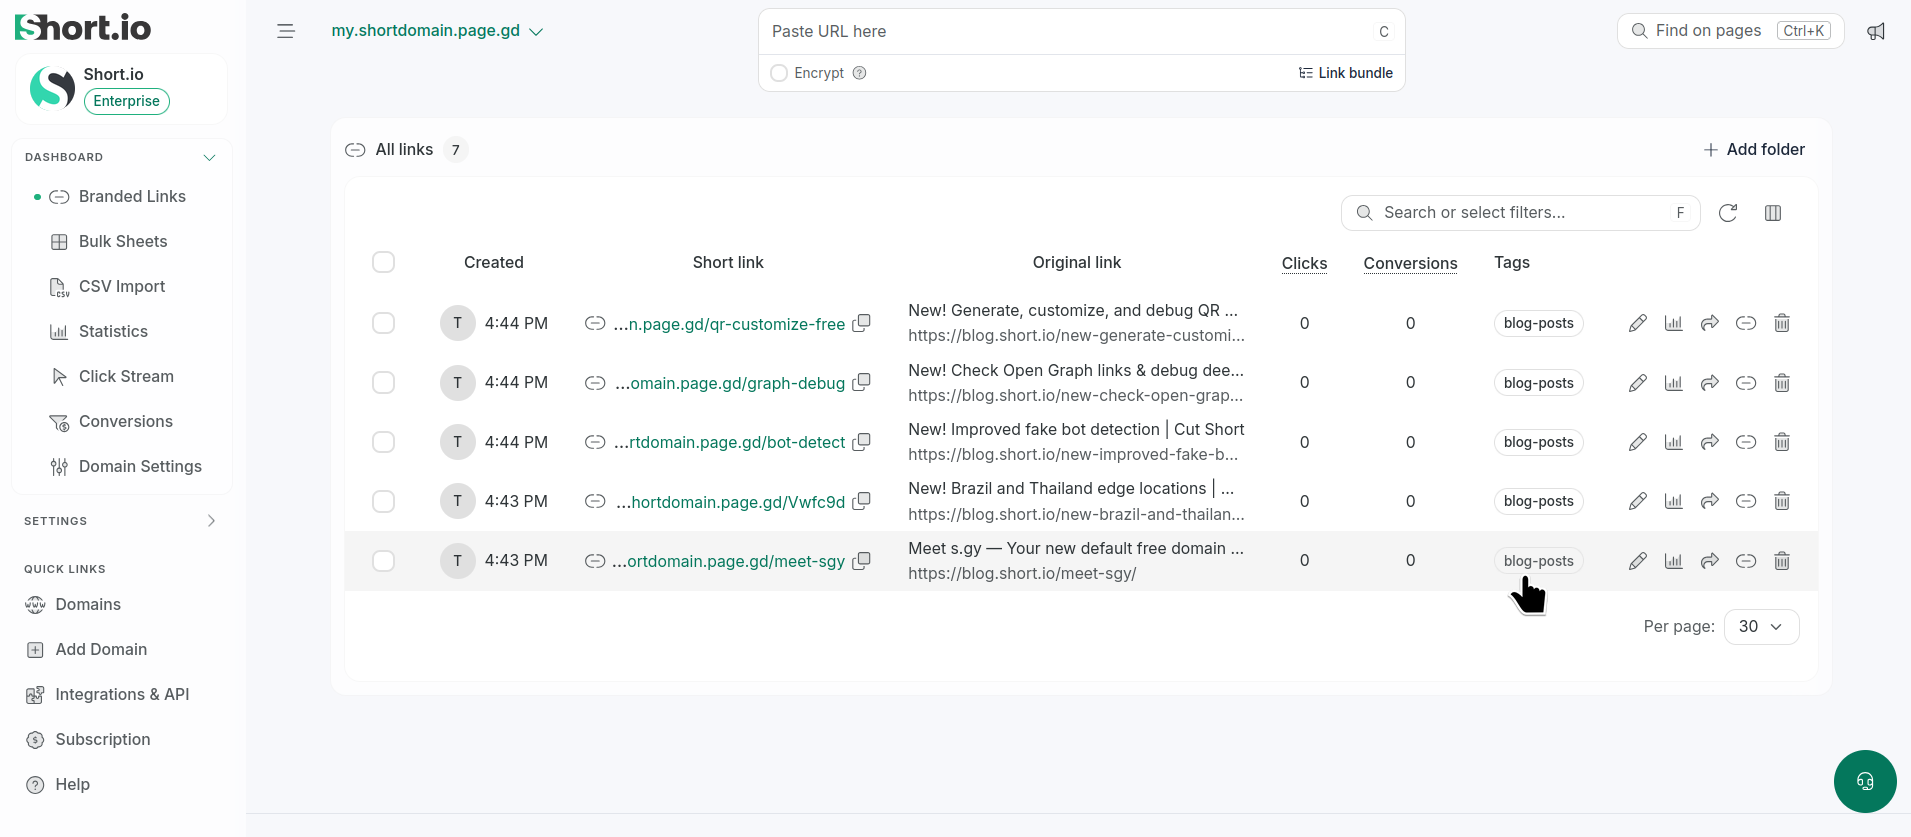Refresh the links table
This screenshot has height=837, width=1911.
(1728, 213)
